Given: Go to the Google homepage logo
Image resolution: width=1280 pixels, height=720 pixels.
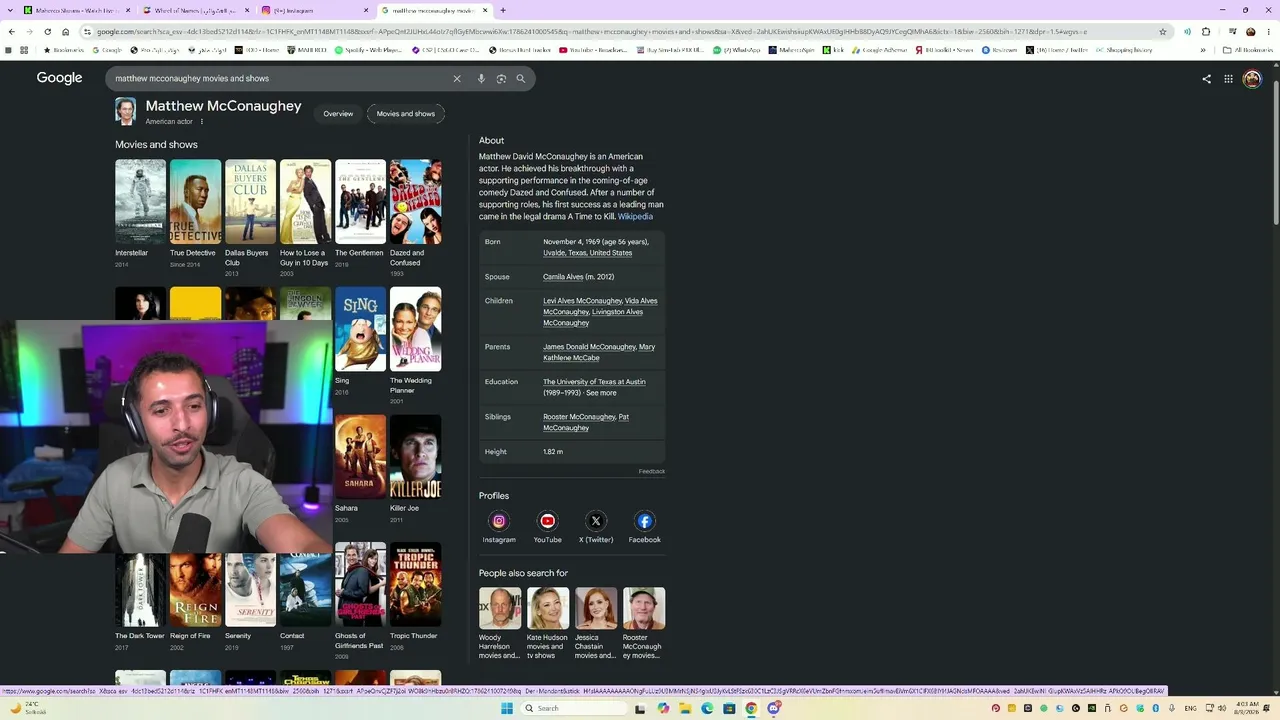Looking at the screenshot, I should point(60,78).
